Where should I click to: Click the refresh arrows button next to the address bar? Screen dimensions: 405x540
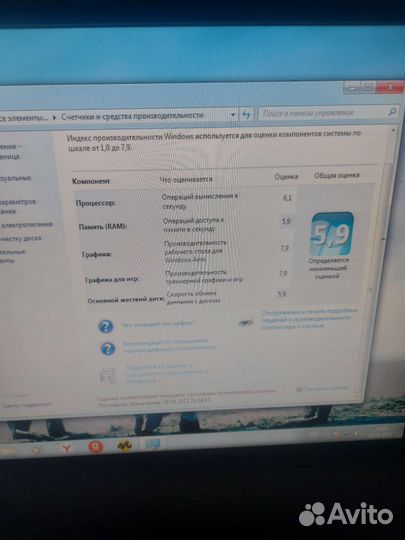pyautogui.click(x=246, y=114)
